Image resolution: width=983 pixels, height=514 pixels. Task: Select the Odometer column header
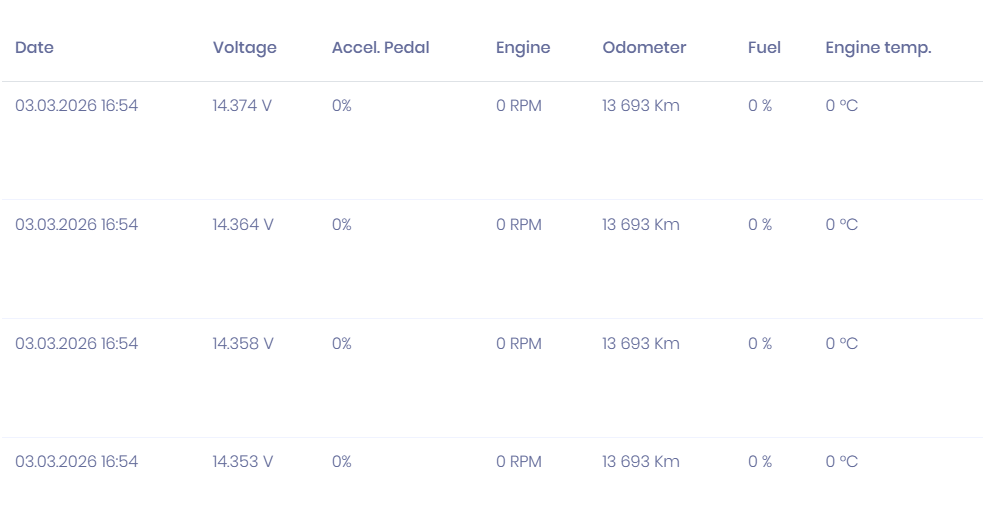644,47
